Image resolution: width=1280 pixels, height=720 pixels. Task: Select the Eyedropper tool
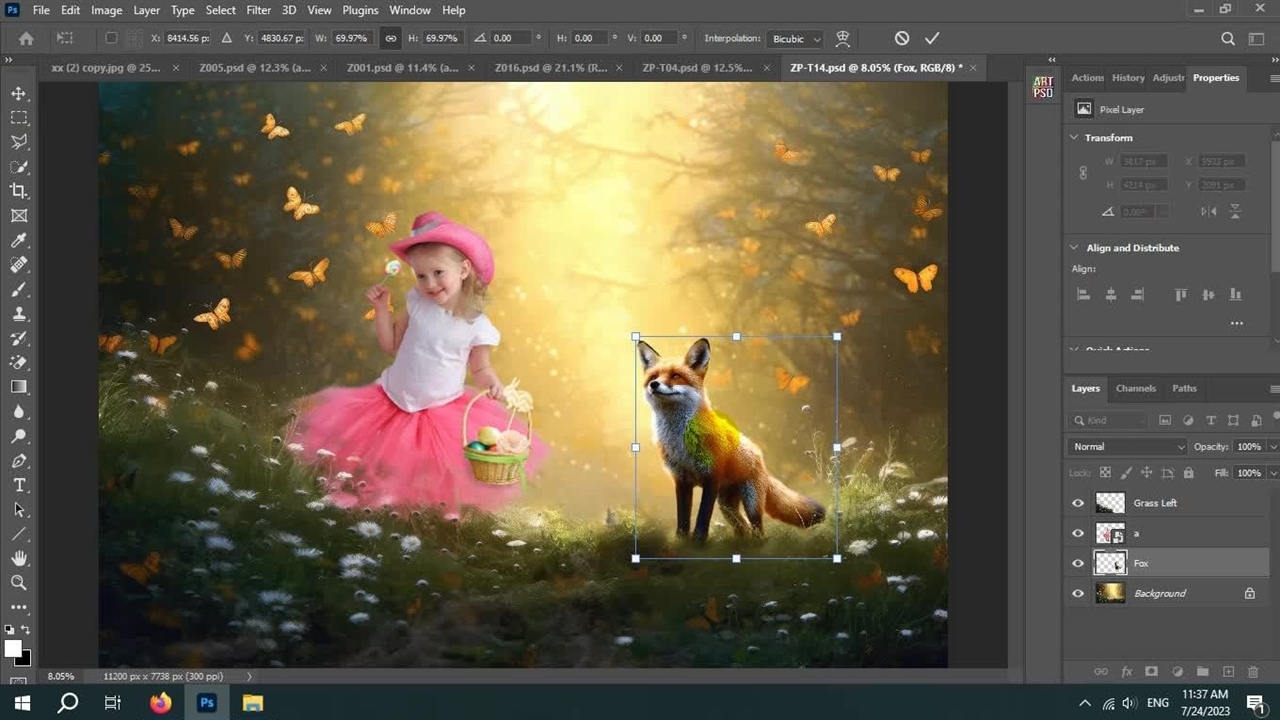[x=19, y=240]
